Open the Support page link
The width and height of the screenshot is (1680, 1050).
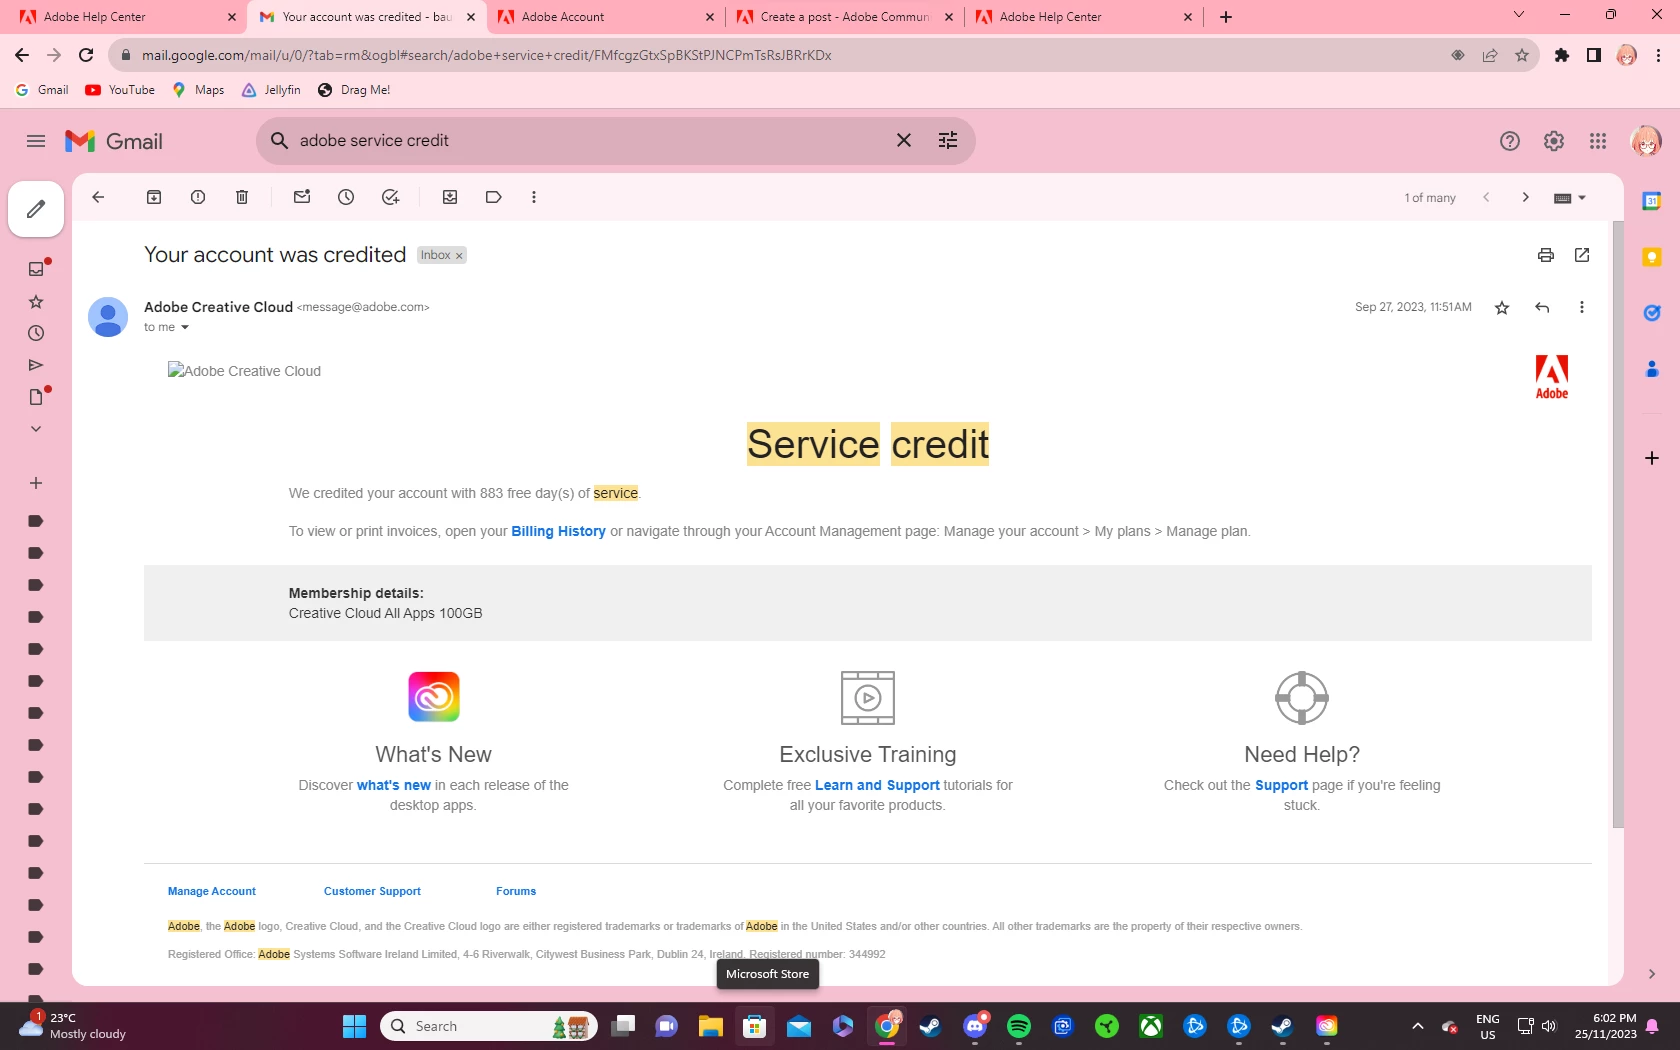point(1281,786)
